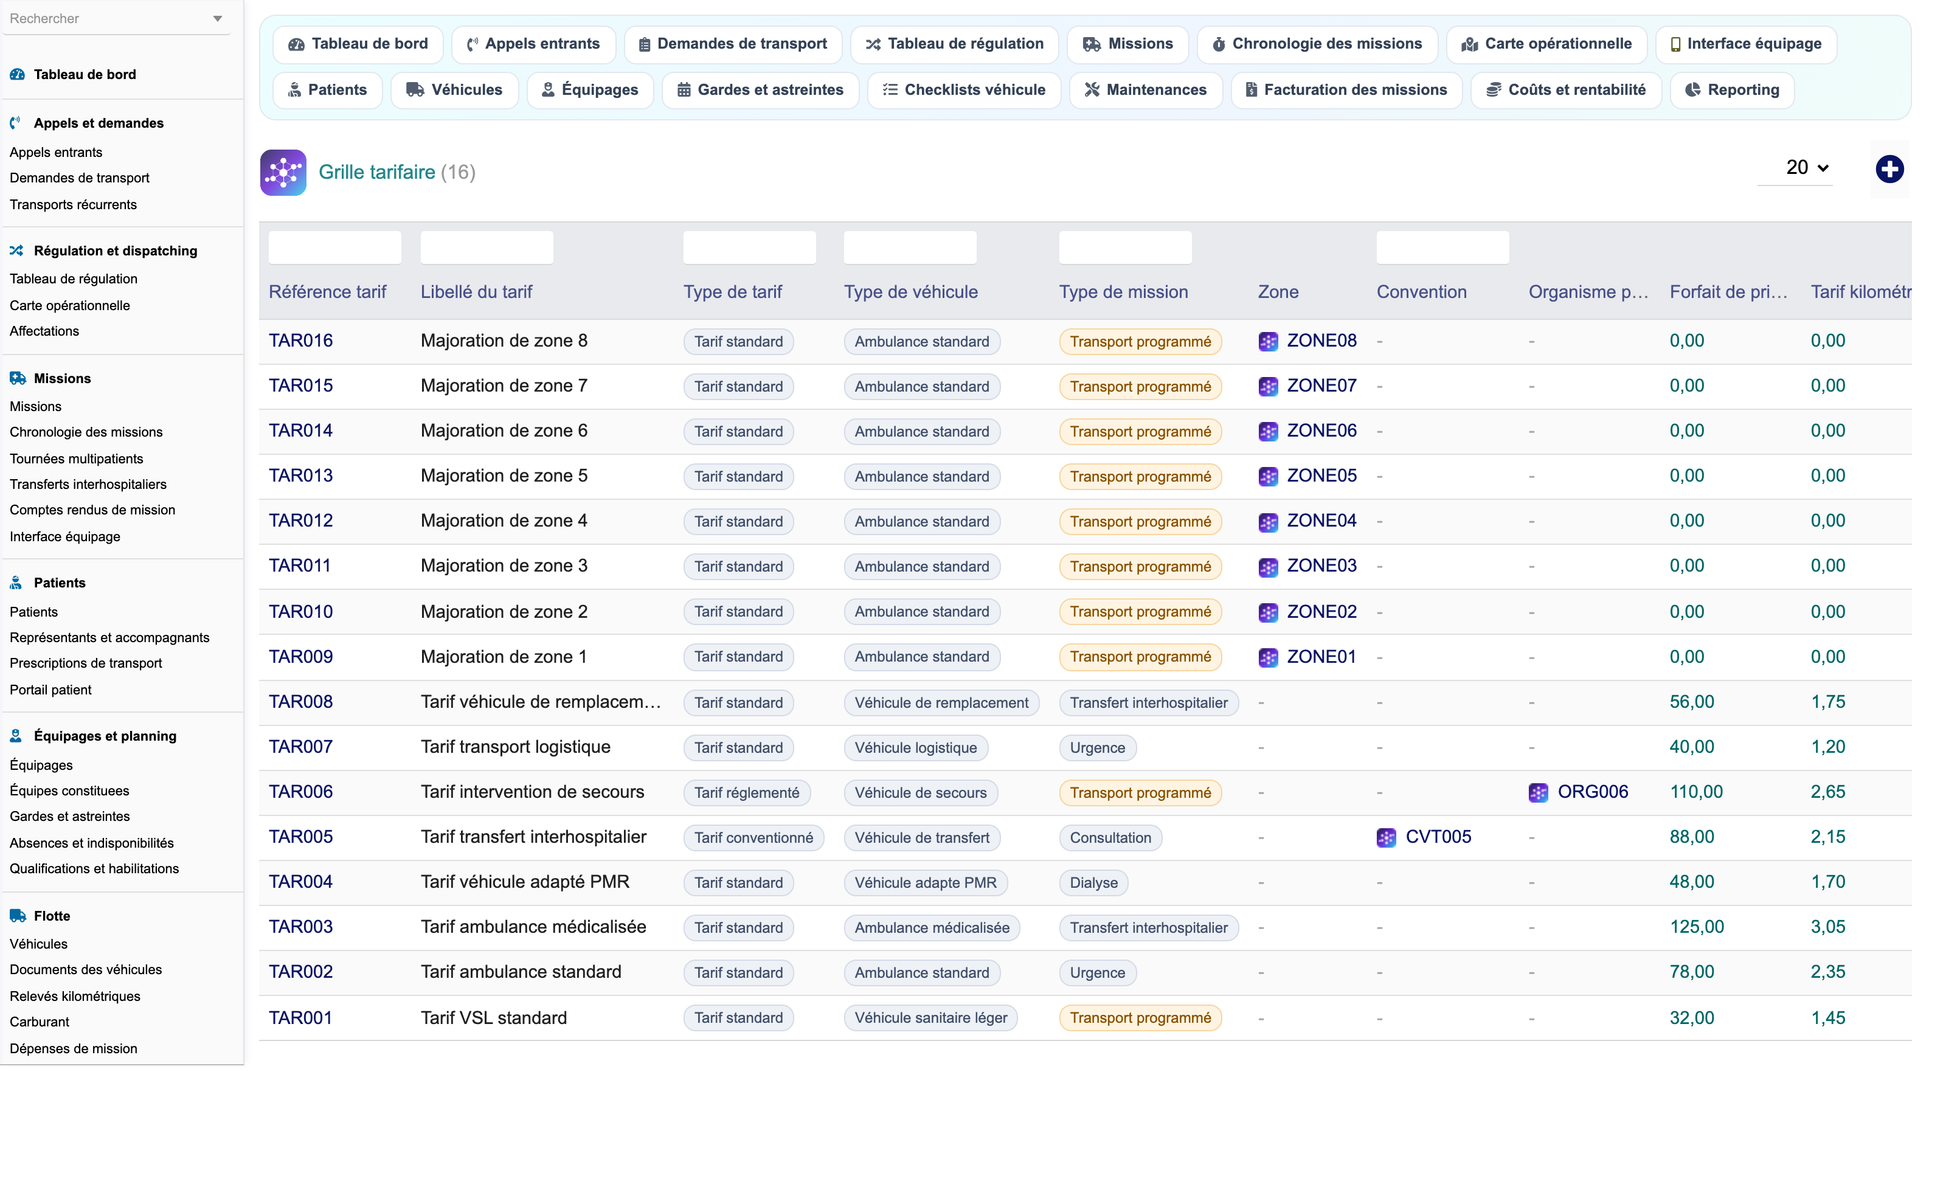Click the Appels et demandes phone icon
Screen dimensions: 1946x1204
16,123
